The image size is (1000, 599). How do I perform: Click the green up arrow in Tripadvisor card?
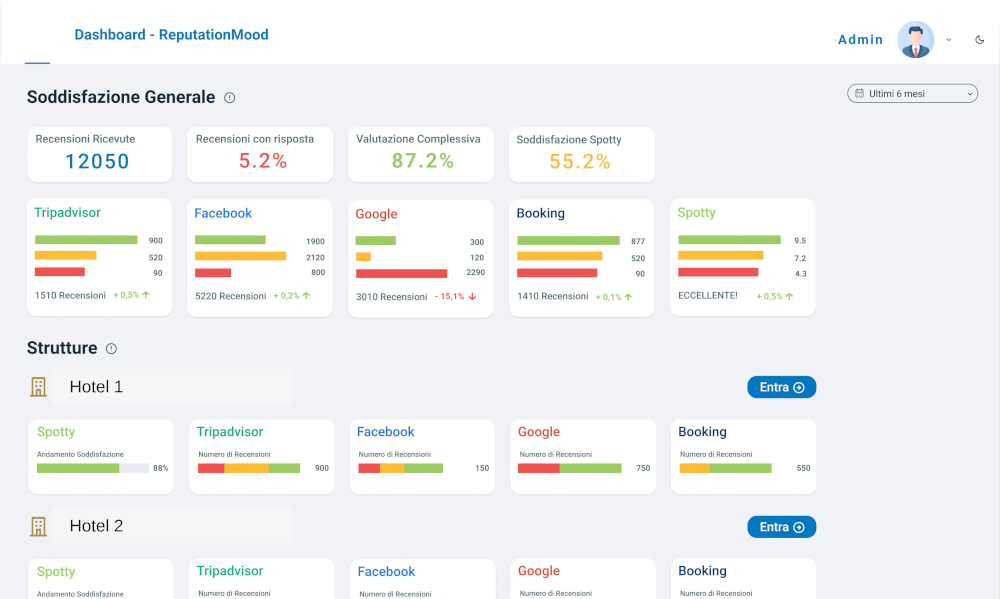click(145, 296)
